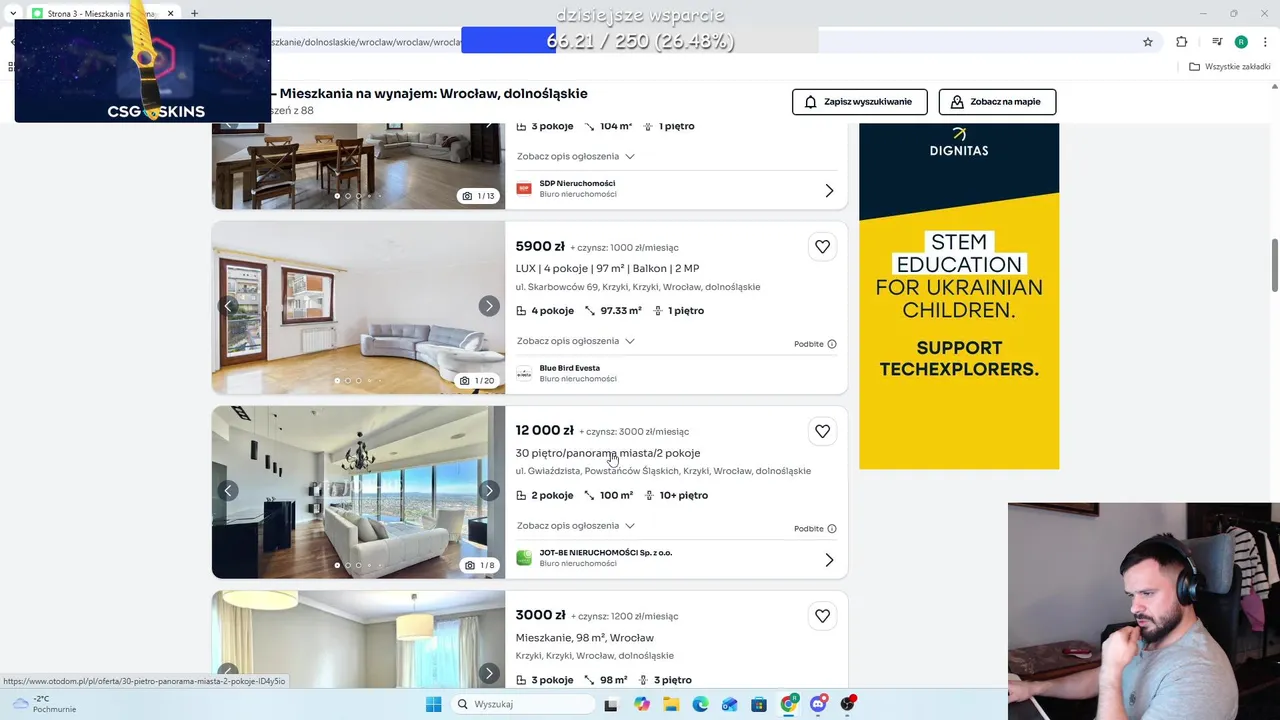
Task: Open SDP Nieruchomości agency arrow
Action: 829,190
